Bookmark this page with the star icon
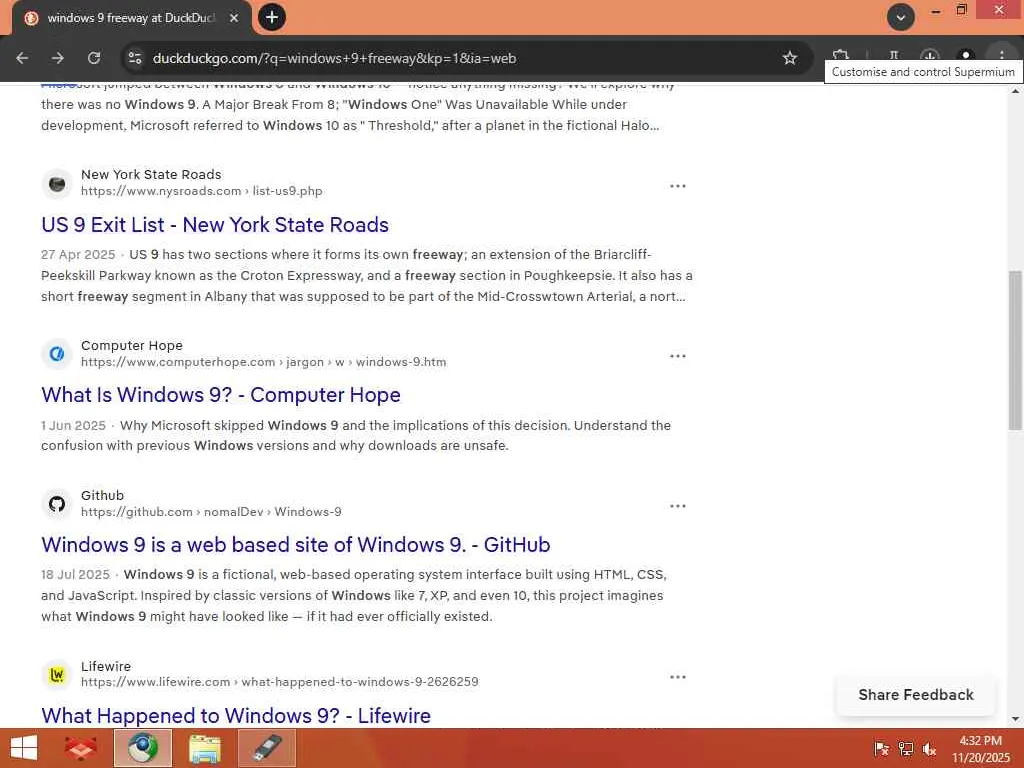 point(790,58)
